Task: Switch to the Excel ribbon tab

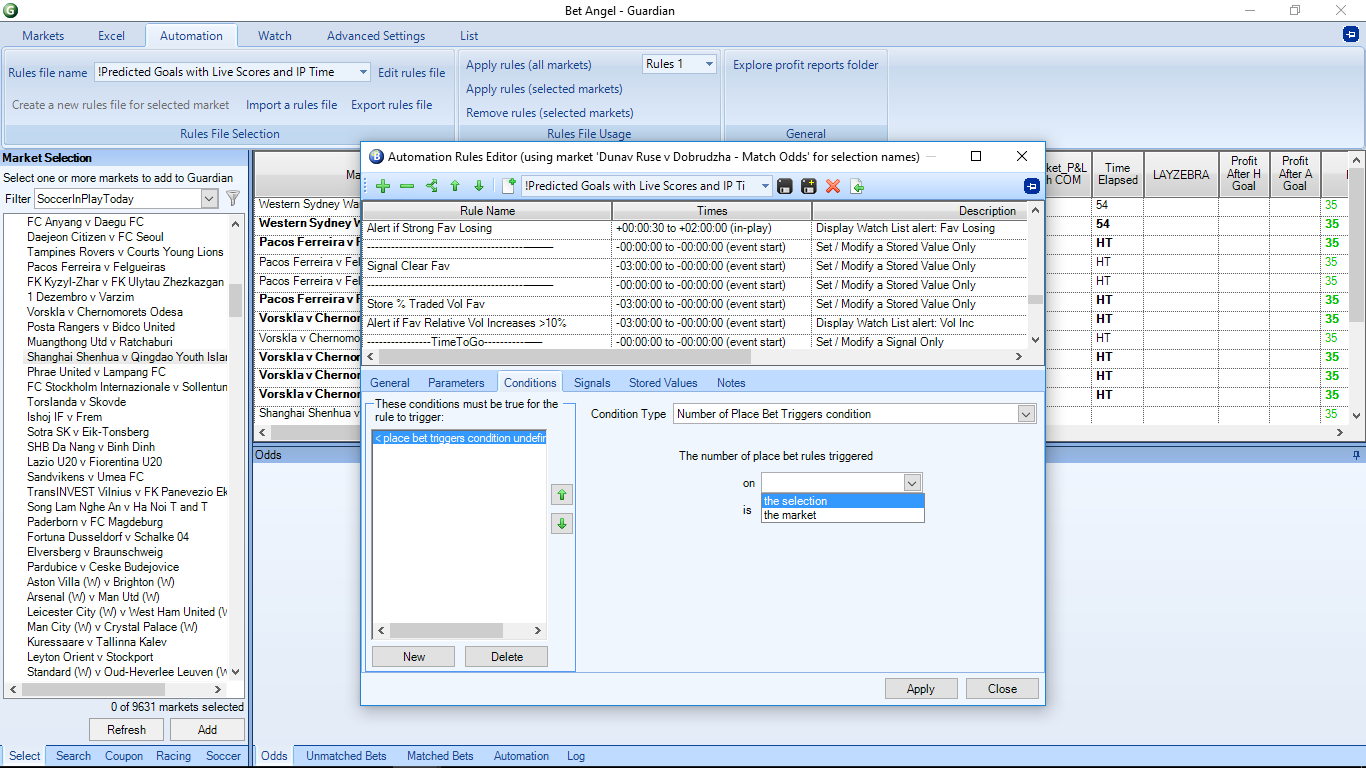Action: tap(112, 36)
